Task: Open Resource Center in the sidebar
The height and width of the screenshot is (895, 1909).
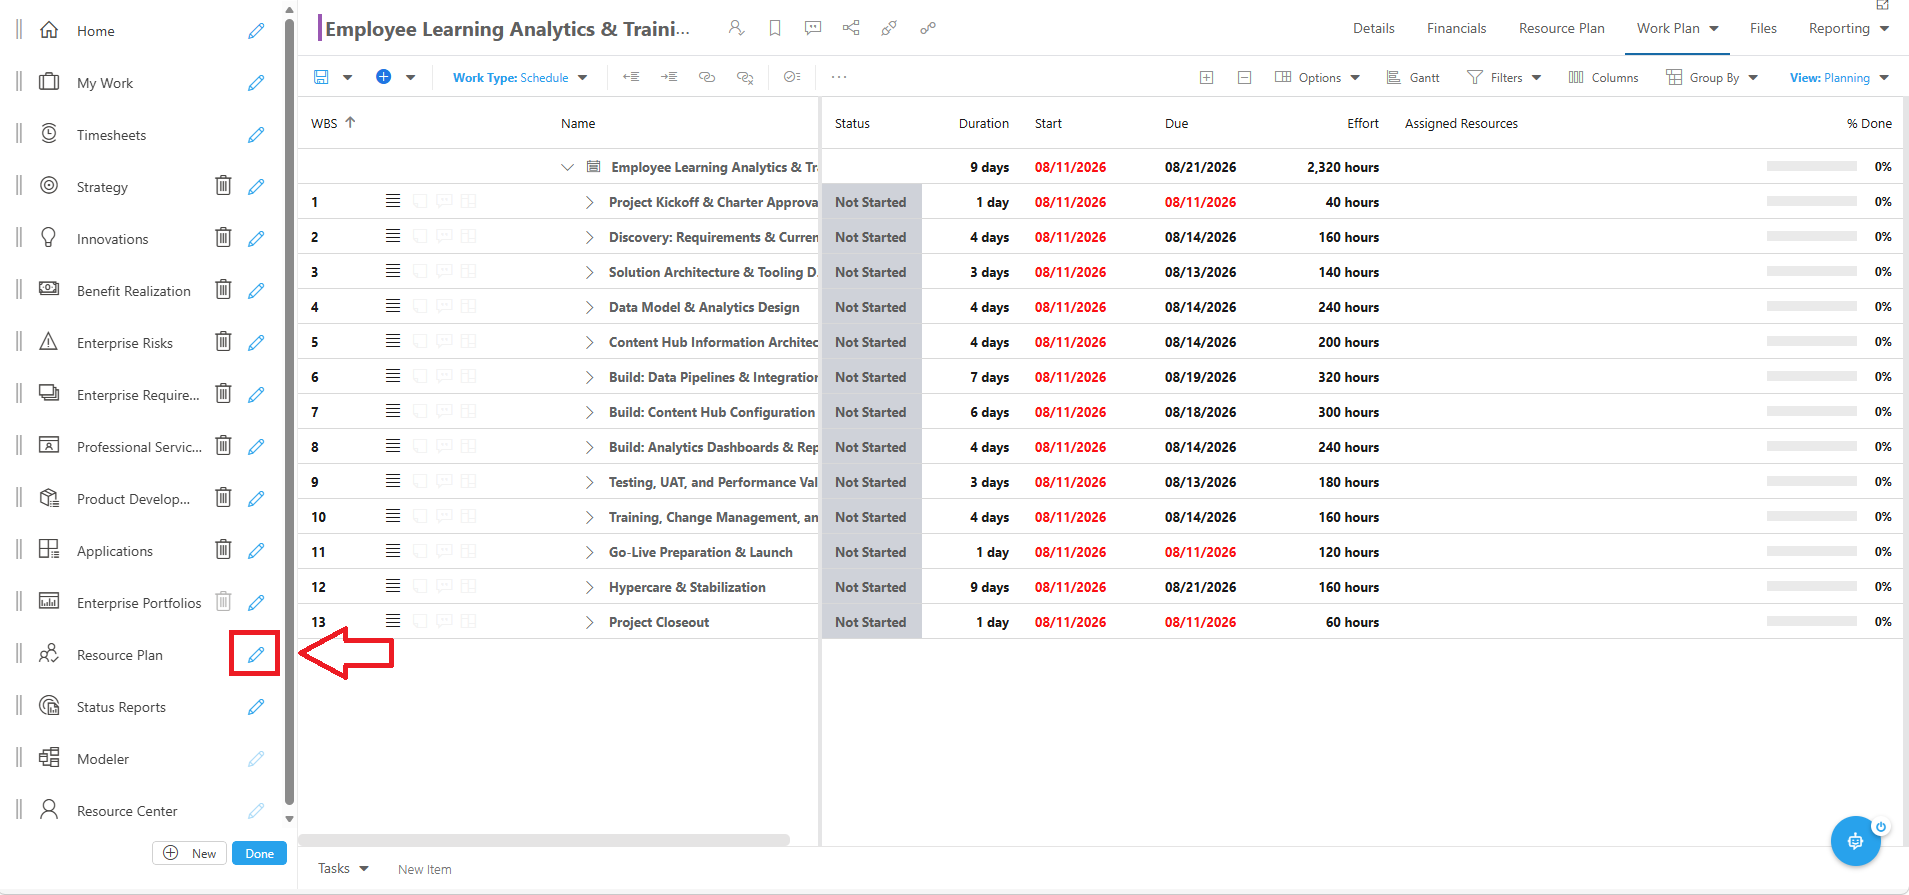Action: pyautogui.click(x=127, y=811)
